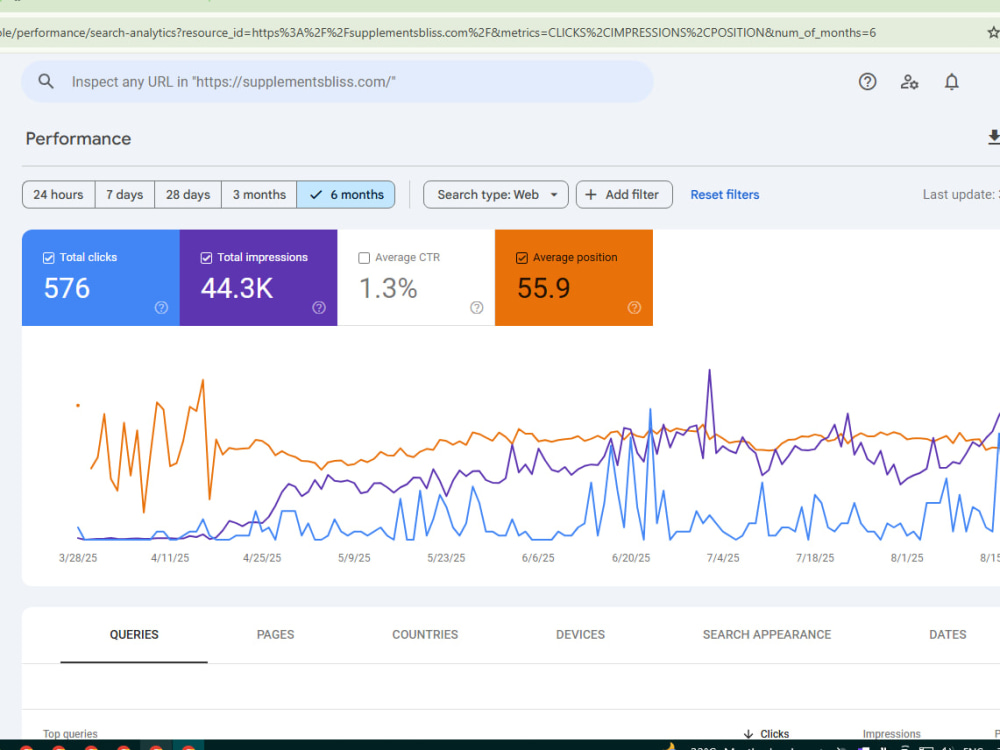
Task: Click the 576 total clicks value
Action: click(67, 288)
